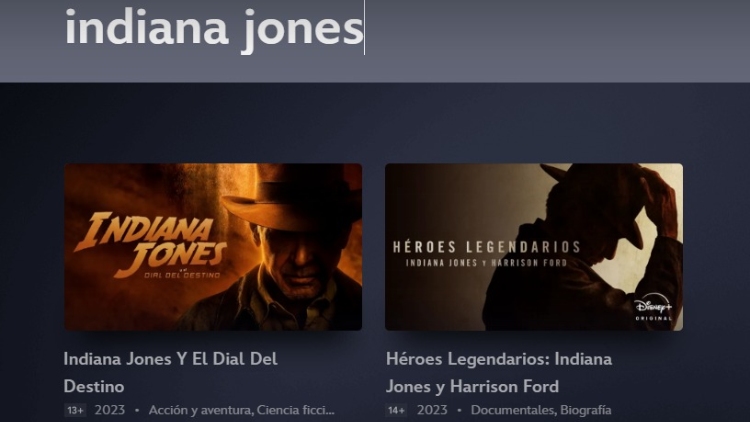
Task: Select the title "Héroes Legendarios: Indiana Jones y Harrison Ford"
Action: click(x=499, y=372)
